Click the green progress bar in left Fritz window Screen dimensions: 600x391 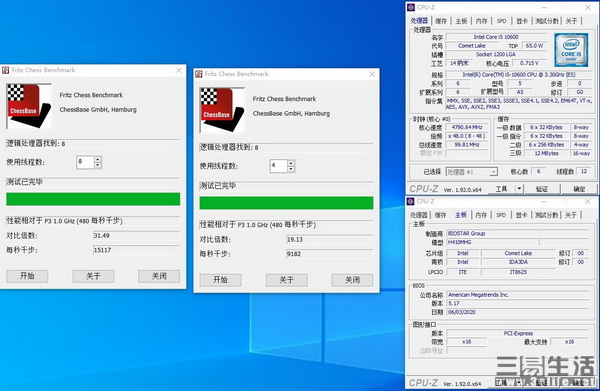point(93,199)
